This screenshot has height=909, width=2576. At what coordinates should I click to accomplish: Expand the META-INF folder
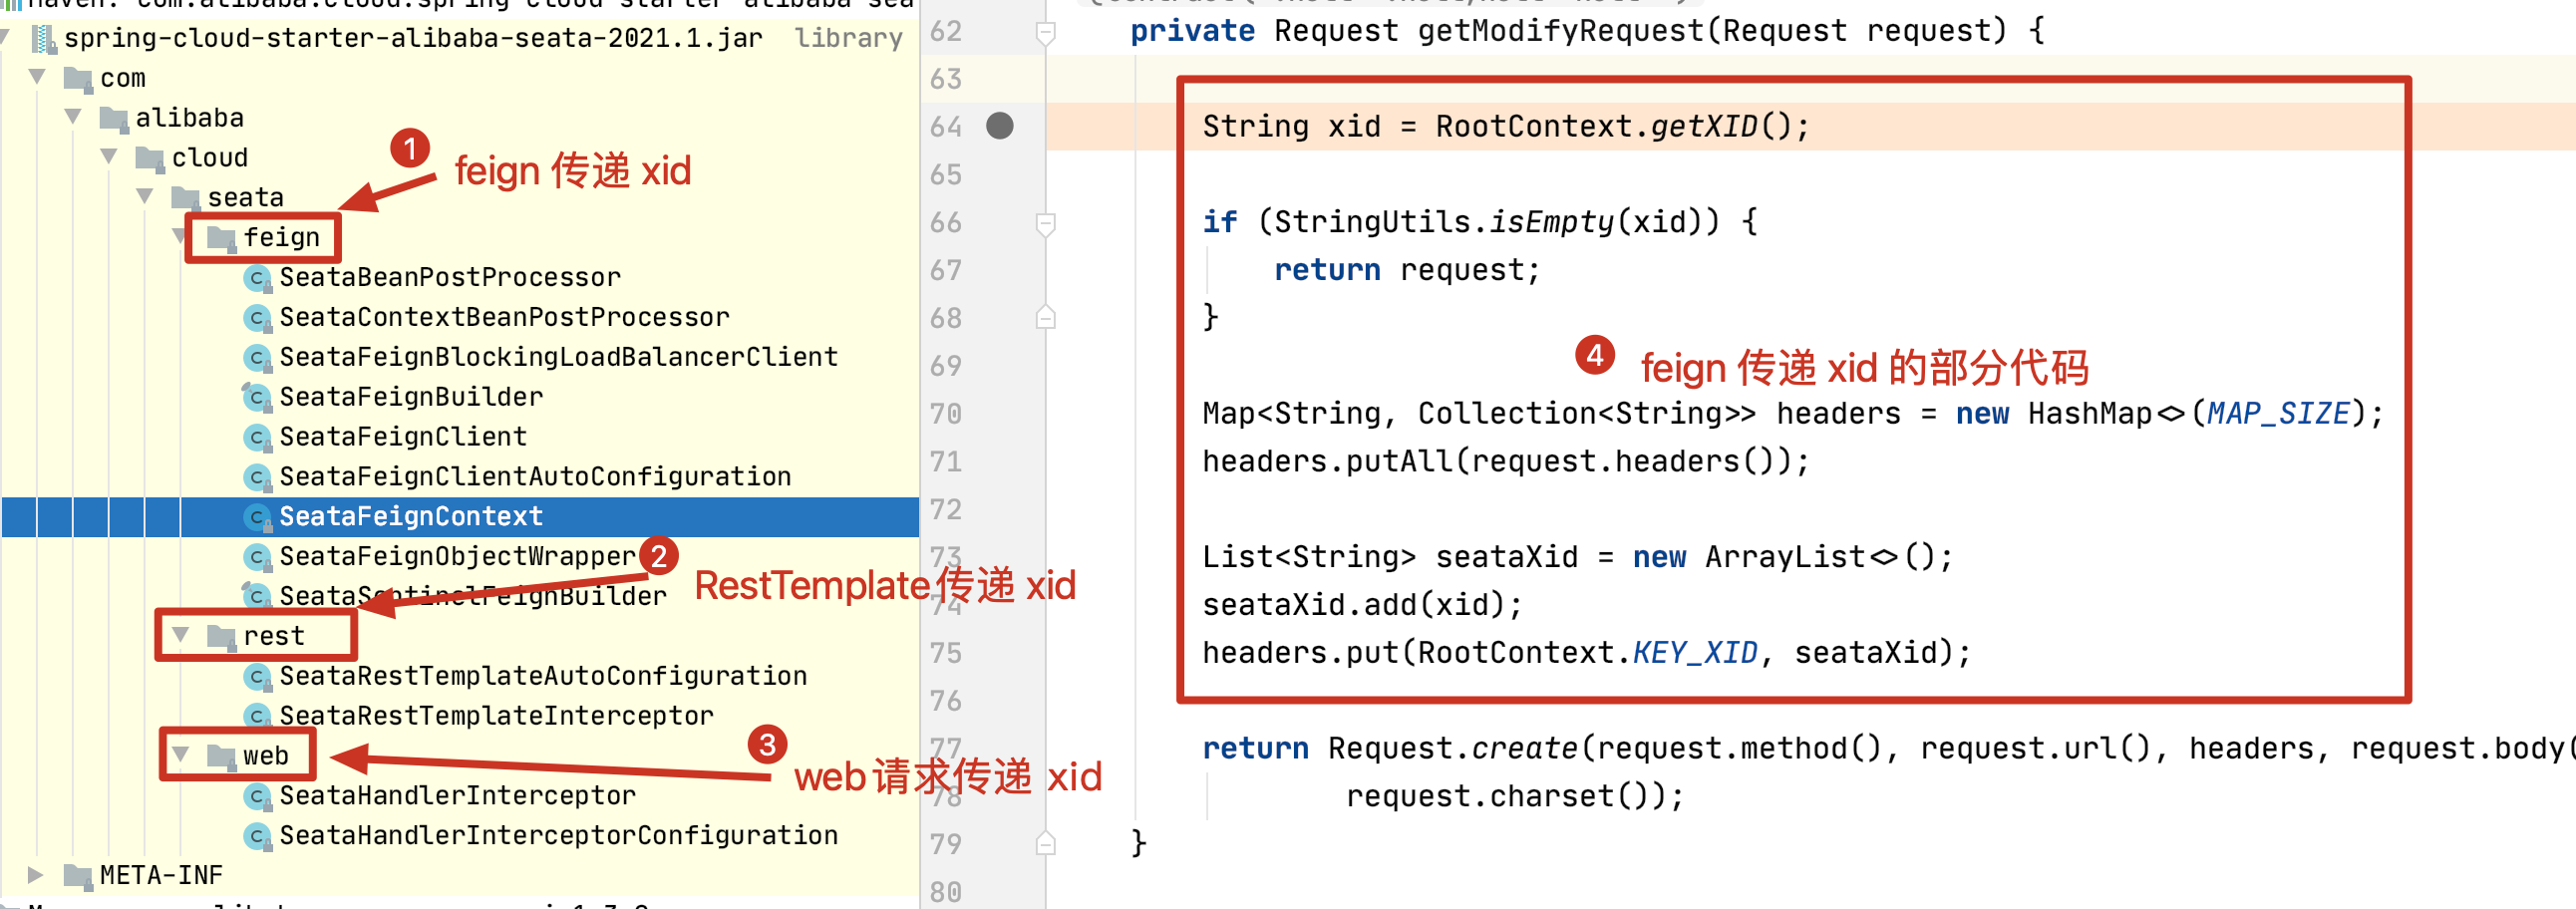point(36,875)
